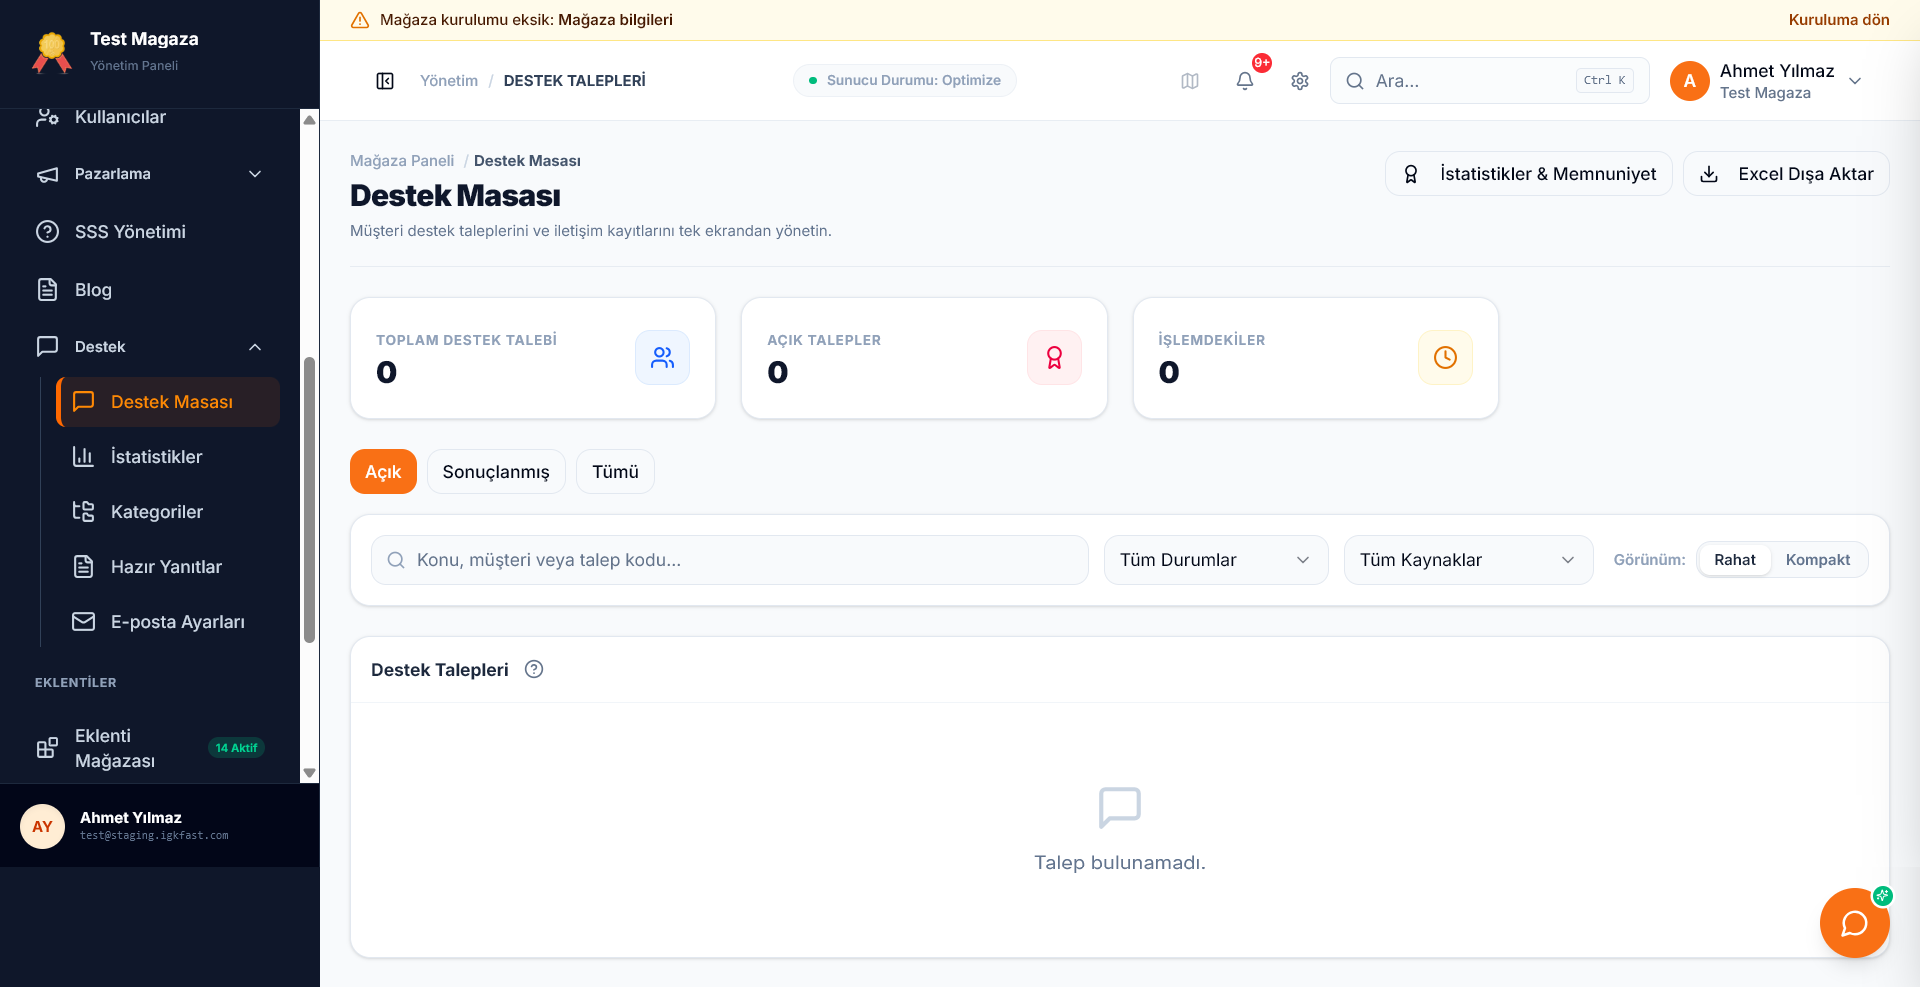Click Mağaza Paneli breadcrumb link
Image resolution: width=1920 pixels, height=987 pixels.
pyautogui.click(x=402, y=161)
